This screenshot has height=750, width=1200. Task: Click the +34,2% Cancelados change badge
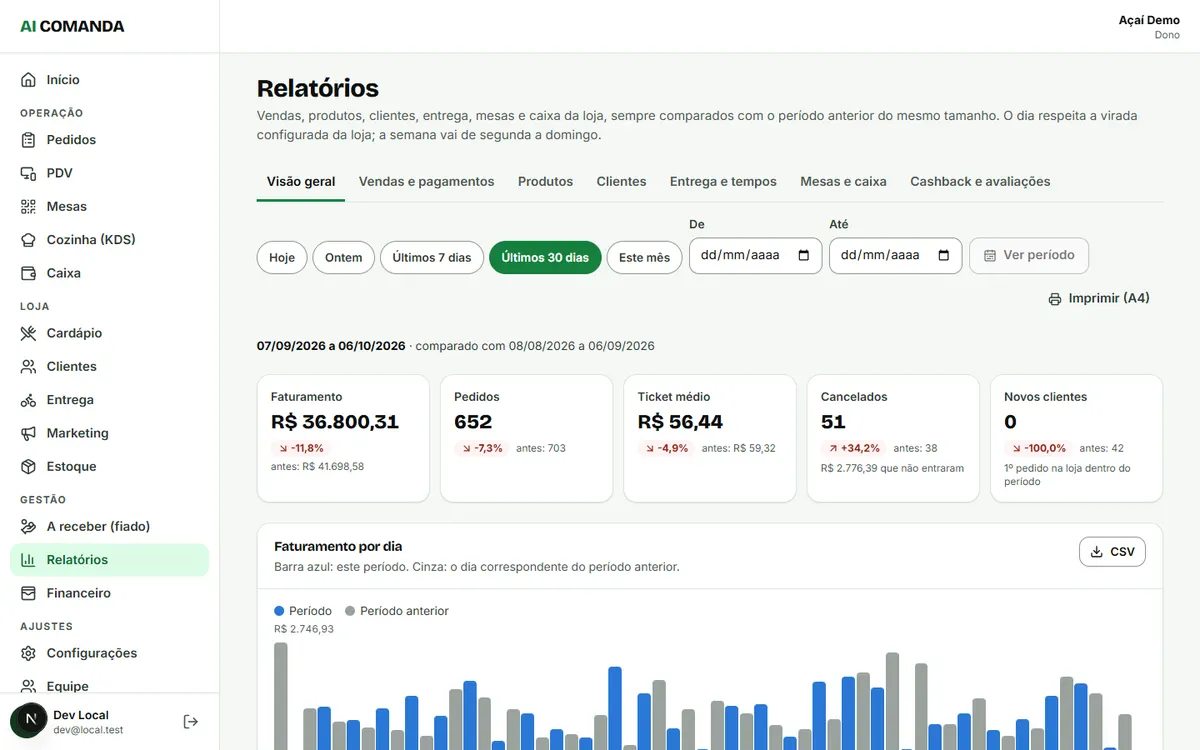(853, 448)
